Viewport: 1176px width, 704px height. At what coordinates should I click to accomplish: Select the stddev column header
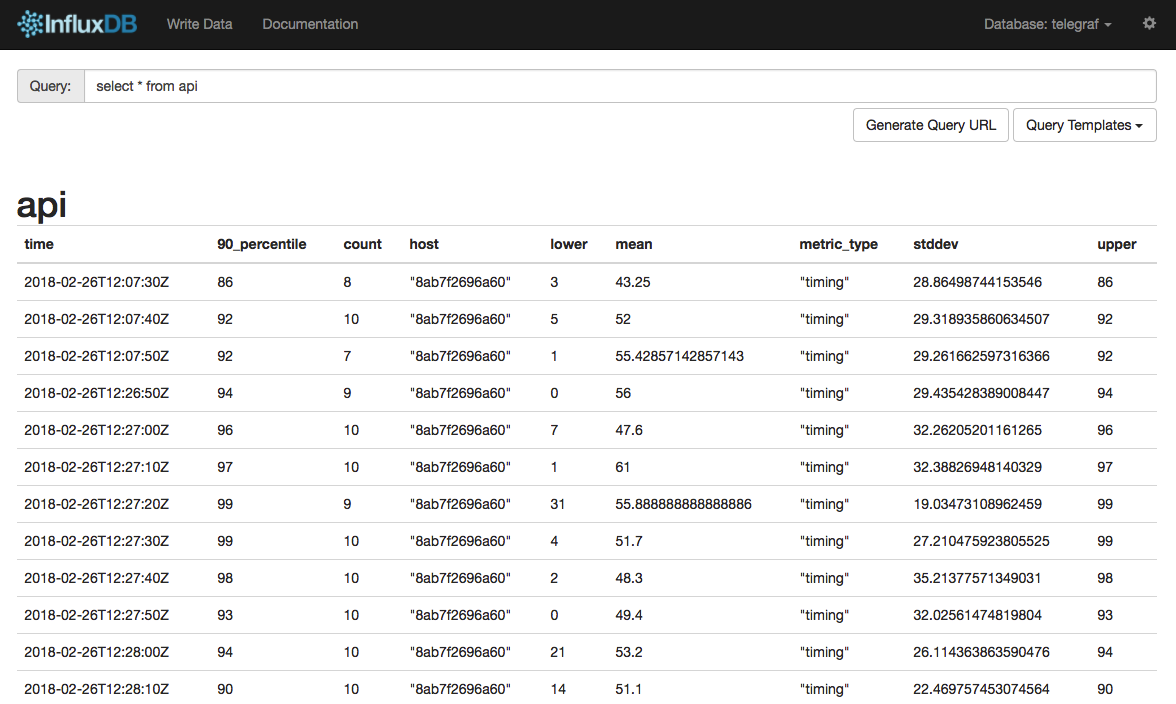pos(935,244)
